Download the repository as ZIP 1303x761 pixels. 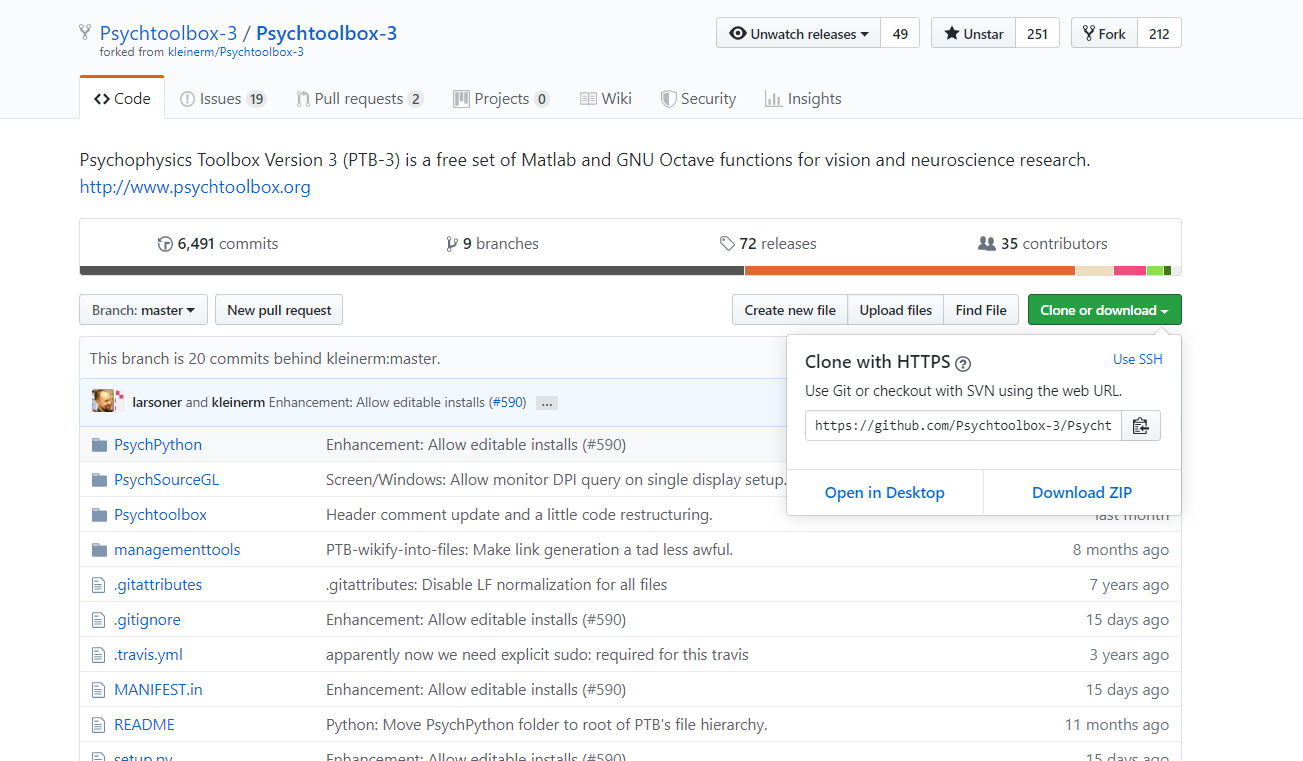[1082, 492]
